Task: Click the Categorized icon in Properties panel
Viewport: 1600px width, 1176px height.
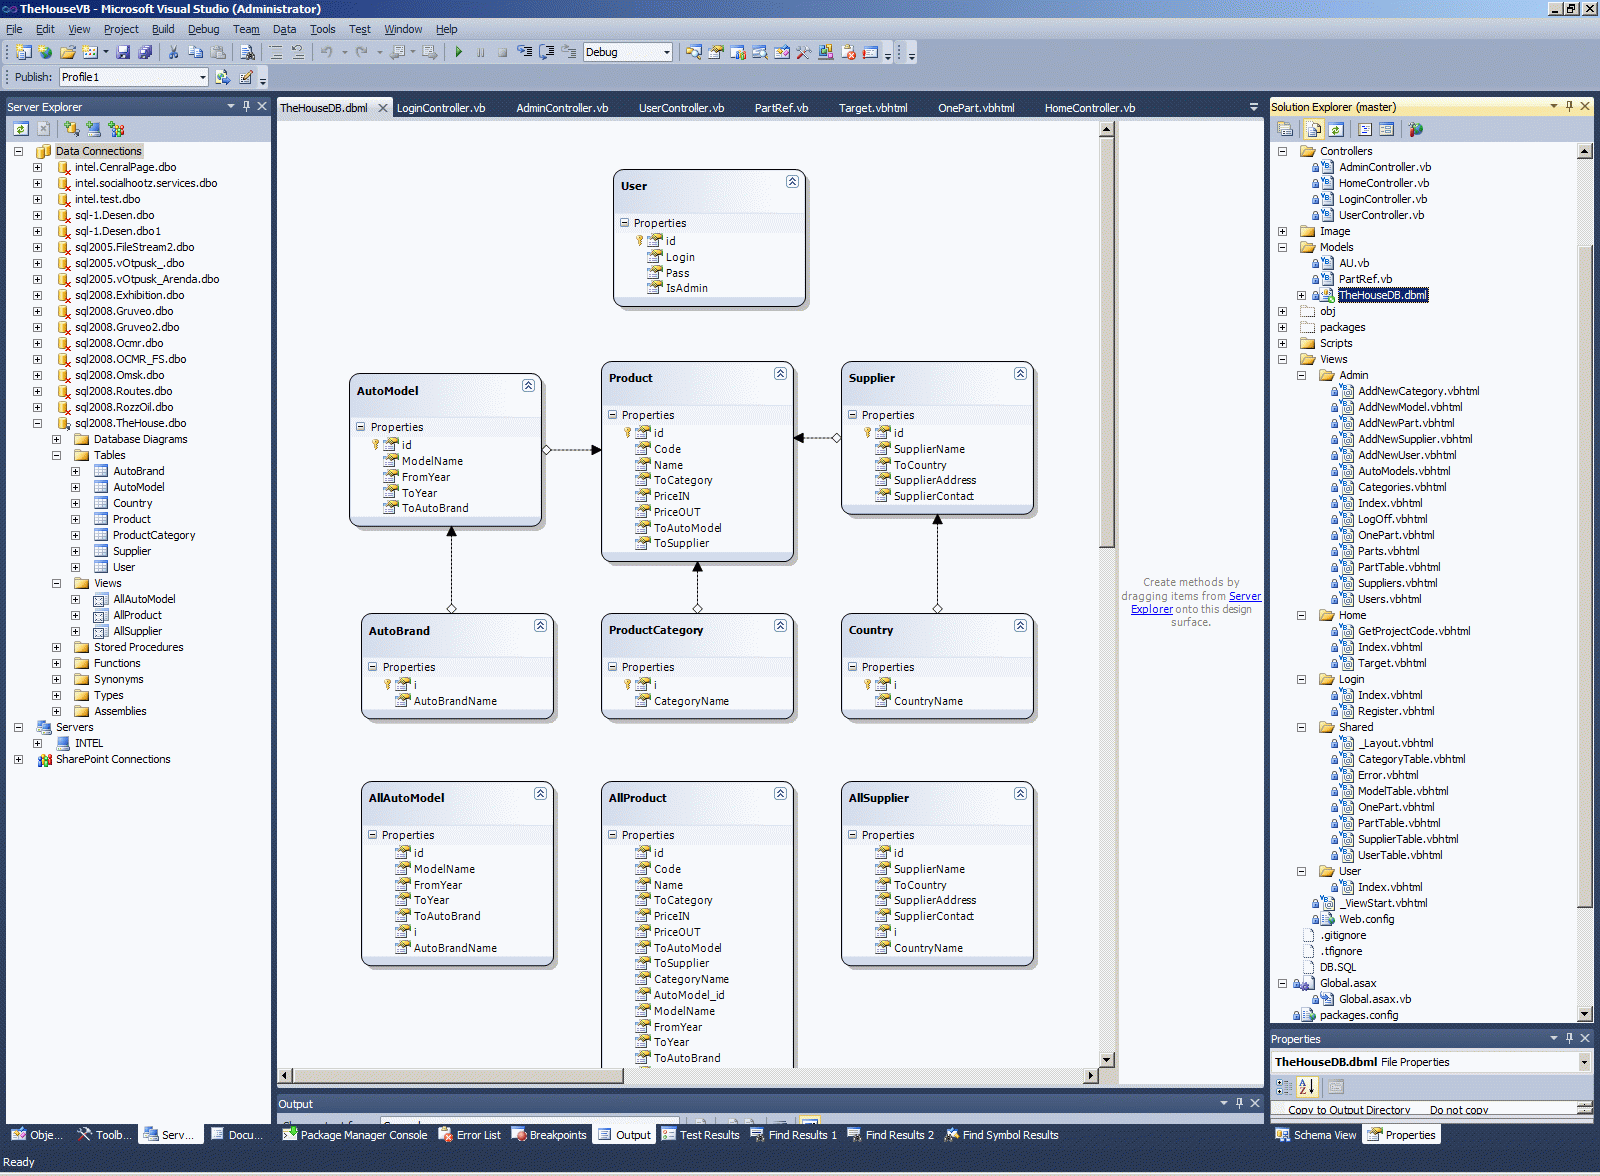Action: (x=1284, y=1087)
